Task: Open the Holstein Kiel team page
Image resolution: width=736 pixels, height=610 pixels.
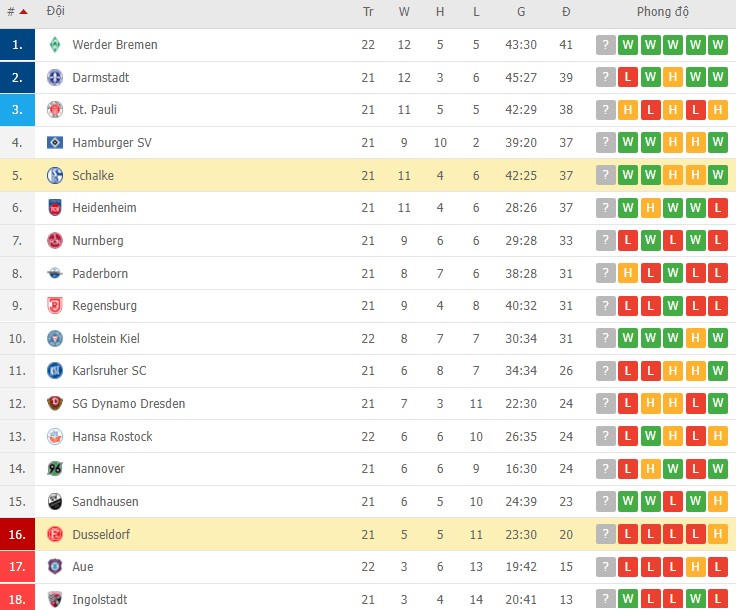Action: 106,339
